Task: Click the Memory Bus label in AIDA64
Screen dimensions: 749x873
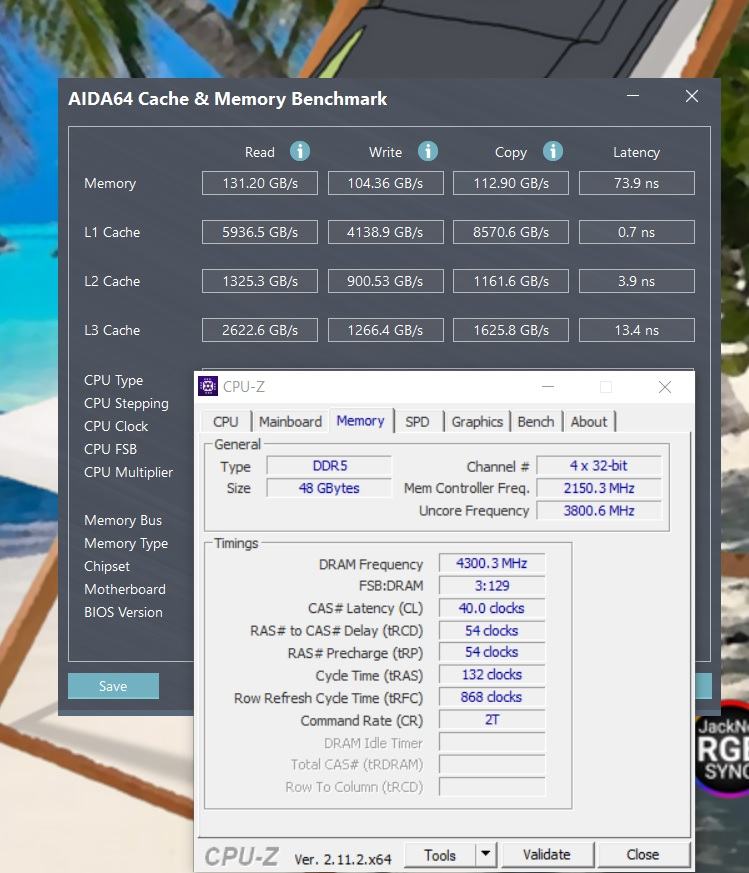Action: (x=123, y=520)
